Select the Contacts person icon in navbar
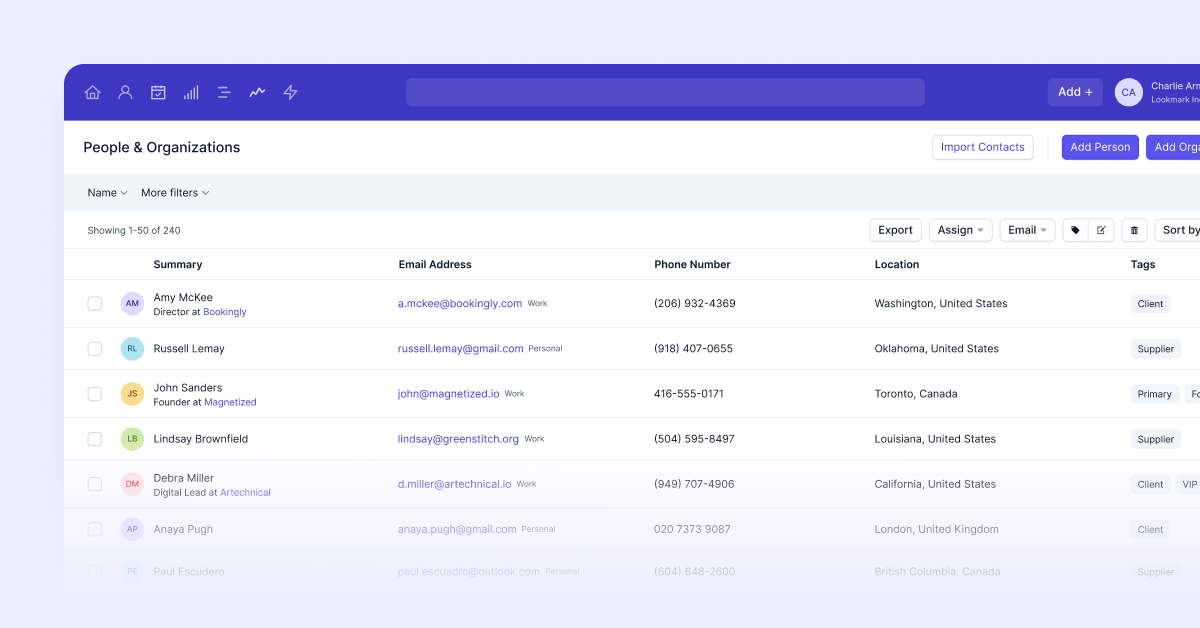The image size is (1200, 628). 125,92
